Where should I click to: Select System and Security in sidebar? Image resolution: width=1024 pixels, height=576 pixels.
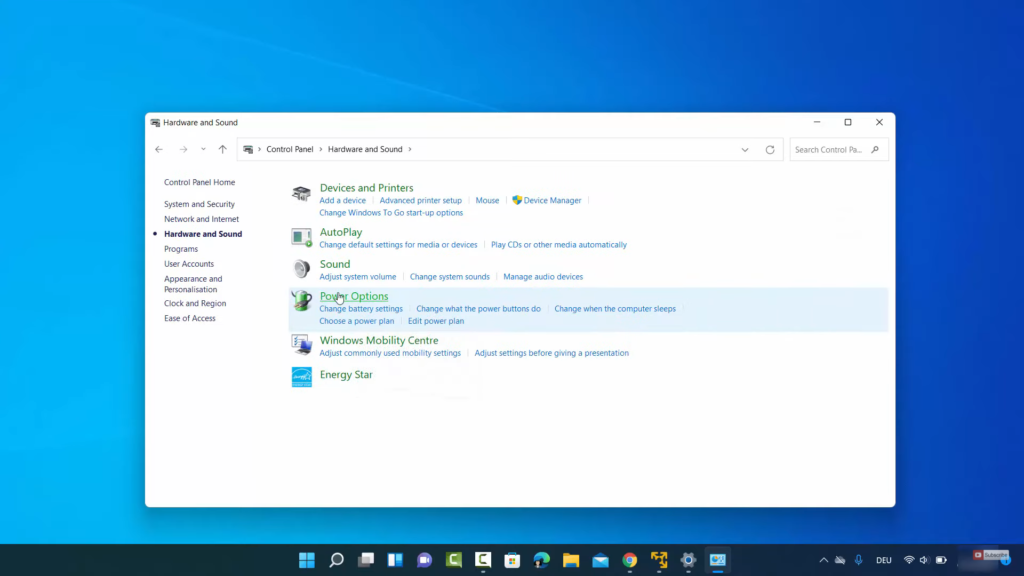pos(199,204)
